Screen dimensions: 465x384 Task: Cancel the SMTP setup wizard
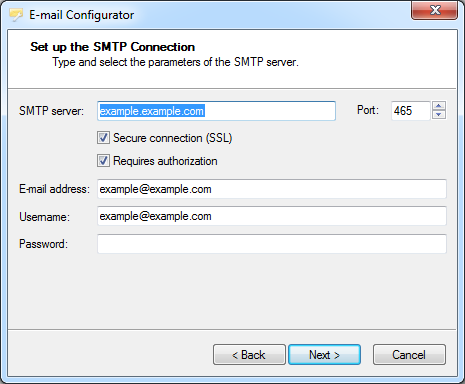[x=409, y=355]
